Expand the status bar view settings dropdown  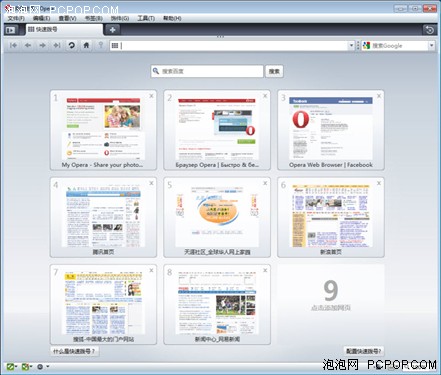[x=42, y=367]
